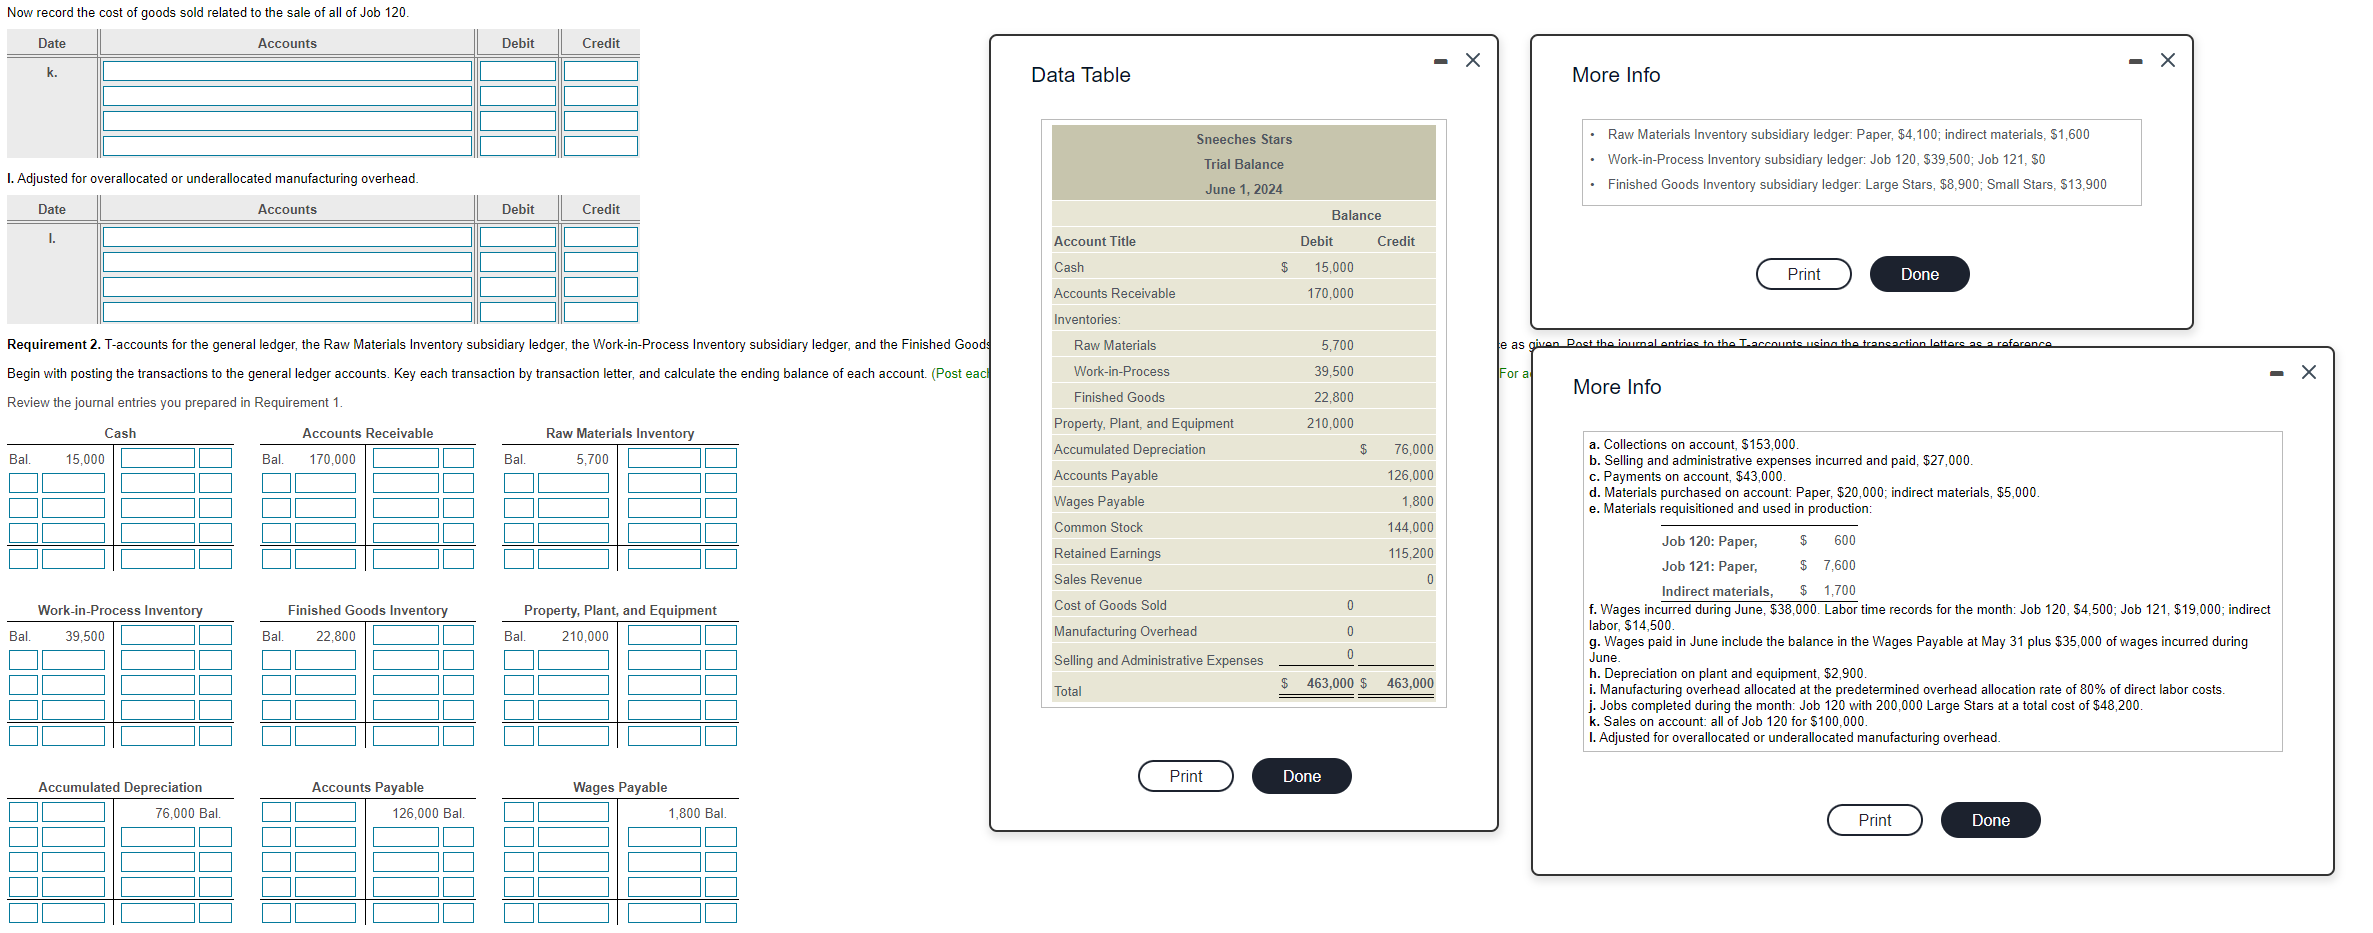The width and height of the screenshot is (2373, 933).
Task: Minimize the top More Info dialog
Action: pyautogui.click(x=2135, y=61)
